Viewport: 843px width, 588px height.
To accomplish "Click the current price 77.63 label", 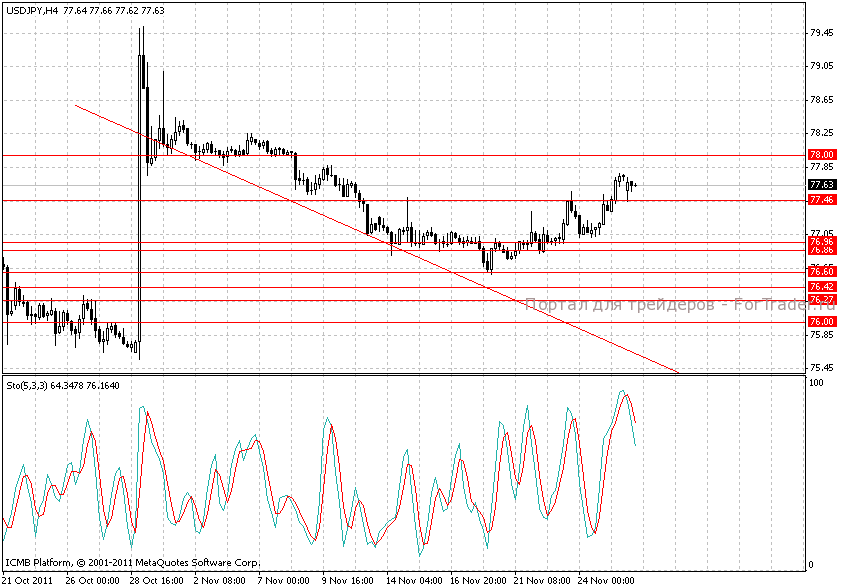I will coord(821,185).
